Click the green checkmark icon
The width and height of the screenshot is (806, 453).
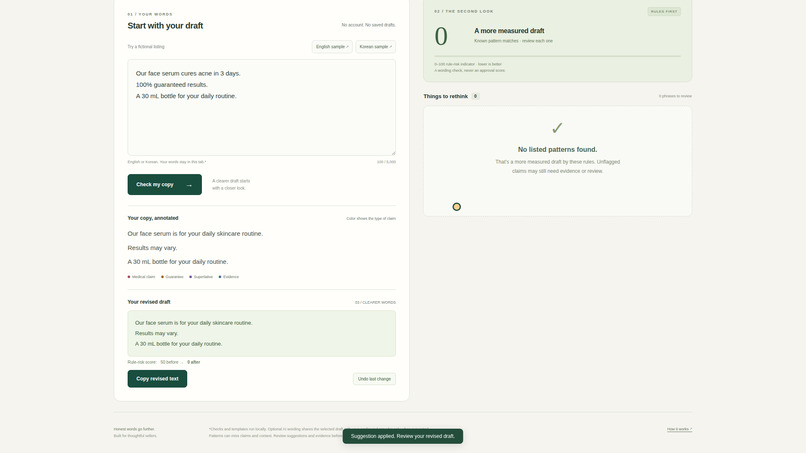557,128
